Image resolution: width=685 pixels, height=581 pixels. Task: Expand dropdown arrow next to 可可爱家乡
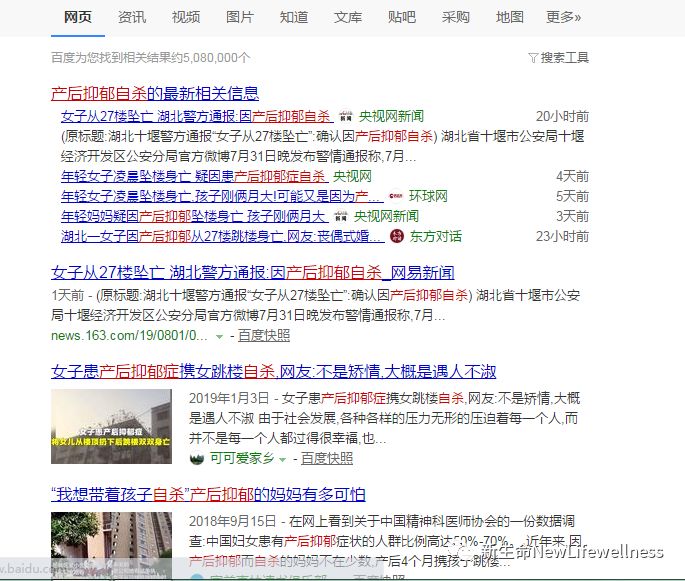tap(282, 459)
